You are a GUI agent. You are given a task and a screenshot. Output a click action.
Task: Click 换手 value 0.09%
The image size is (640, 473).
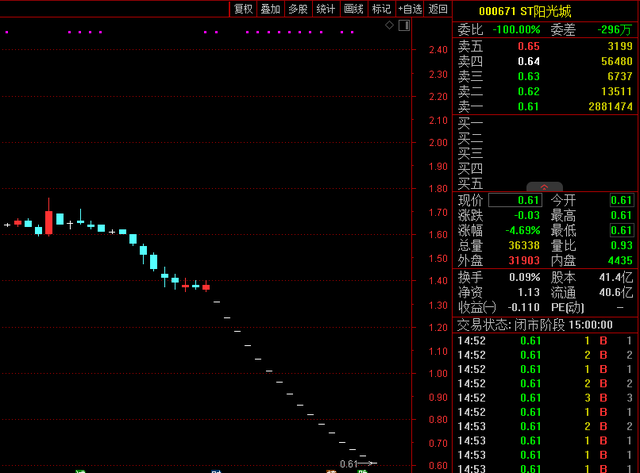pyautogui.click(x=524, y=278)
